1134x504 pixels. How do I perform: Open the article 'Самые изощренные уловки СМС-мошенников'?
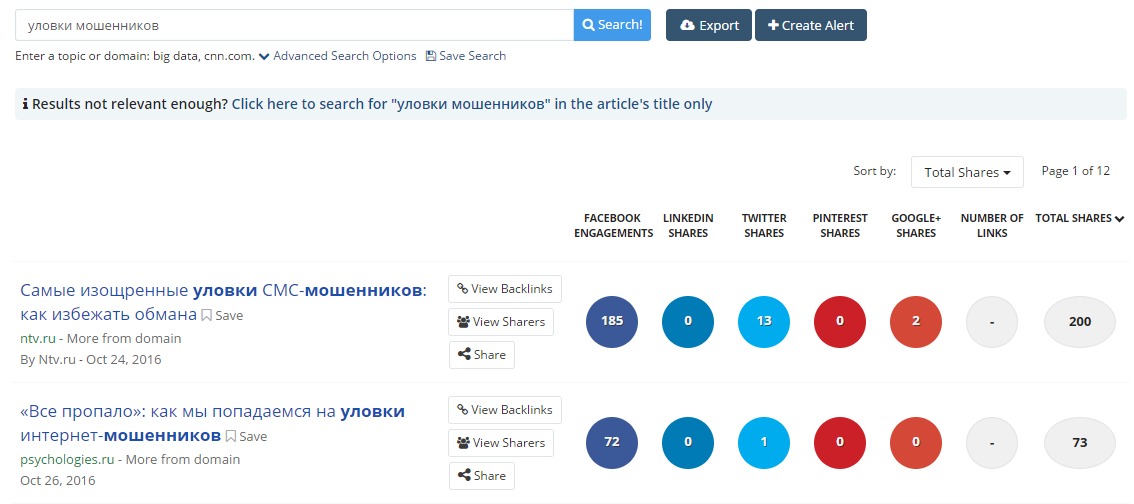pos(222,291)
